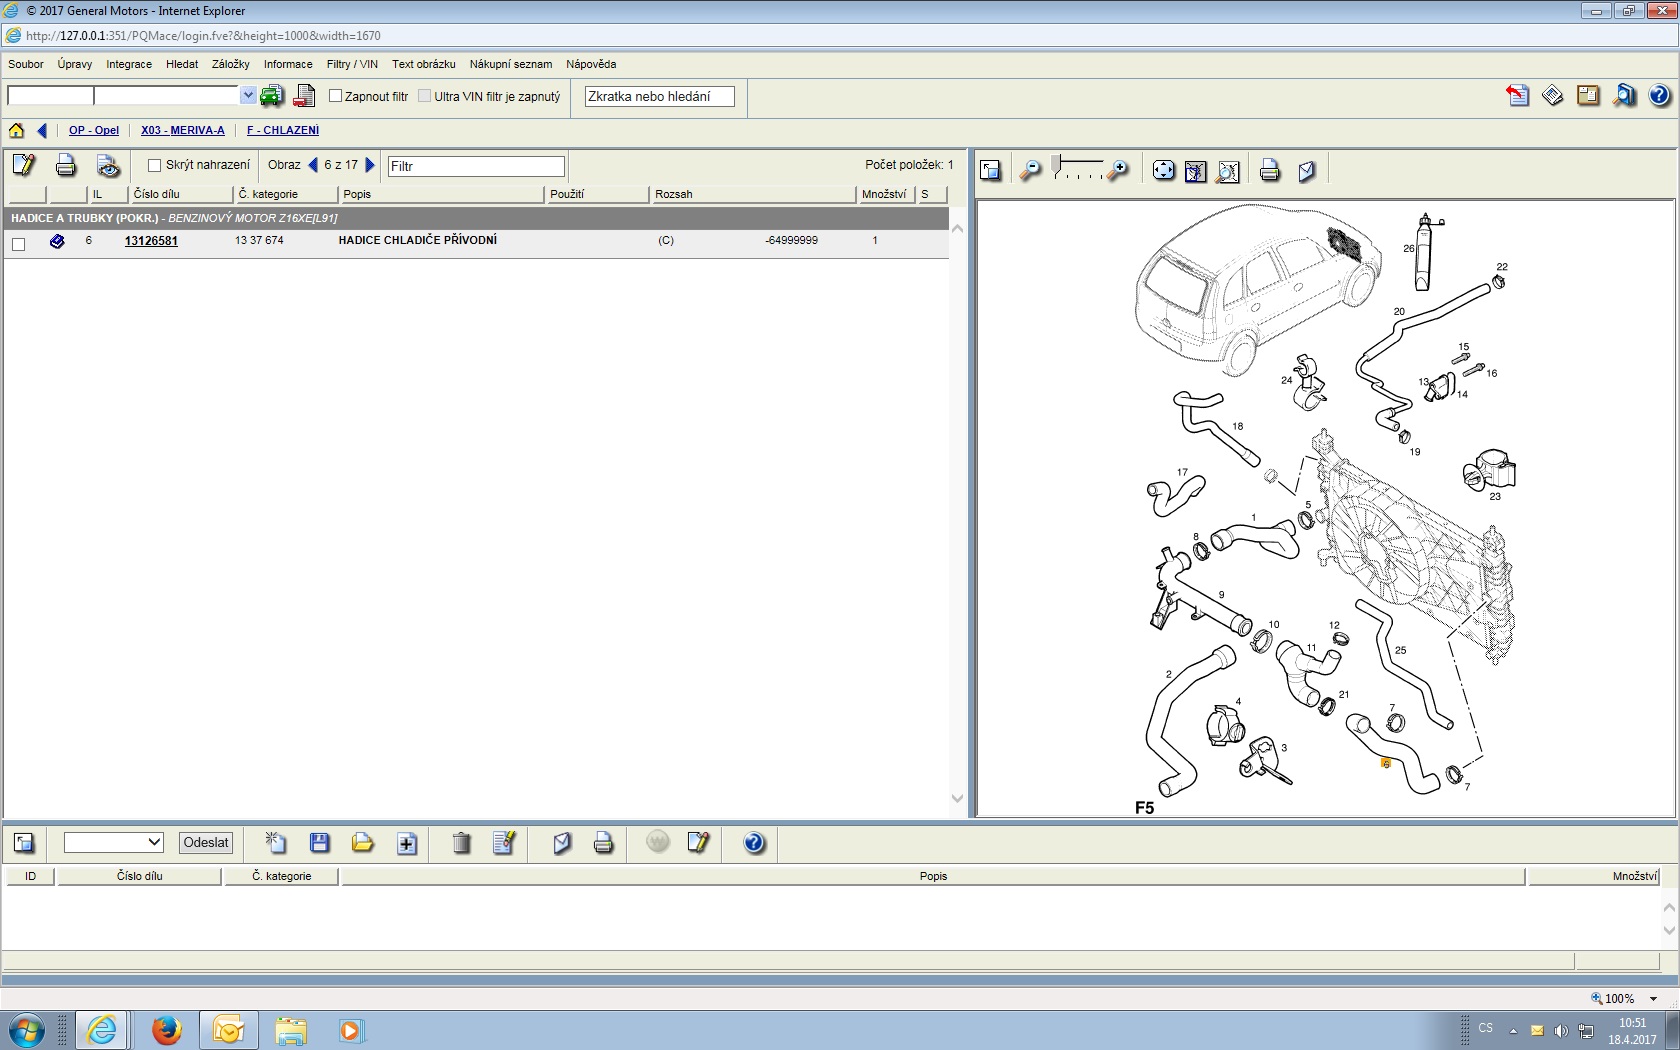The image size is (1680, 1050).
Task: Print the shopping list
Action: pyautogui.click(x=603, y=843)
